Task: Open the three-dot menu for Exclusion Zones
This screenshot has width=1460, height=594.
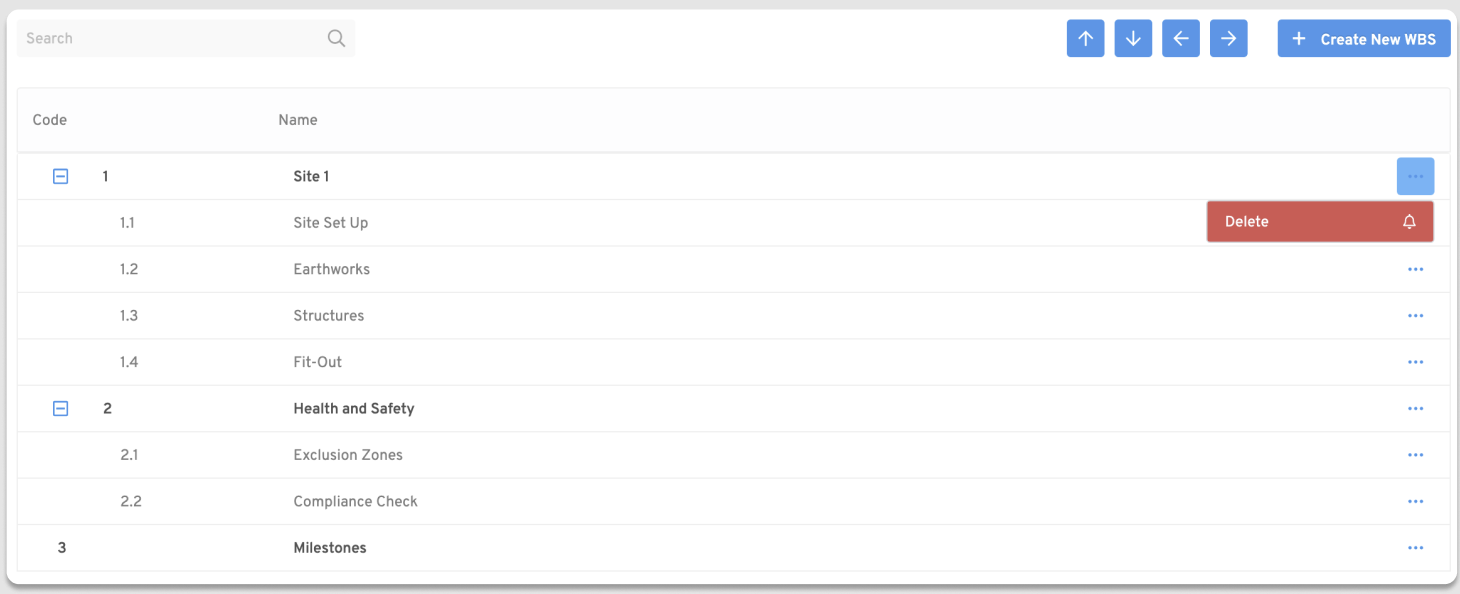Action: 1415,455
